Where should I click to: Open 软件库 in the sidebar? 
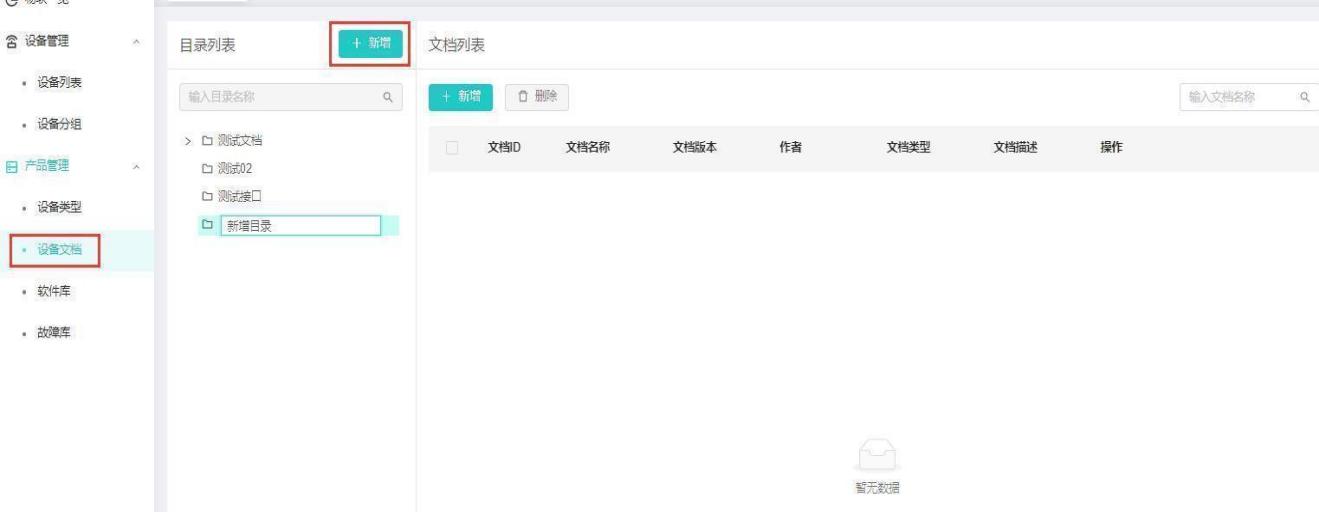(x=57, y=292)
